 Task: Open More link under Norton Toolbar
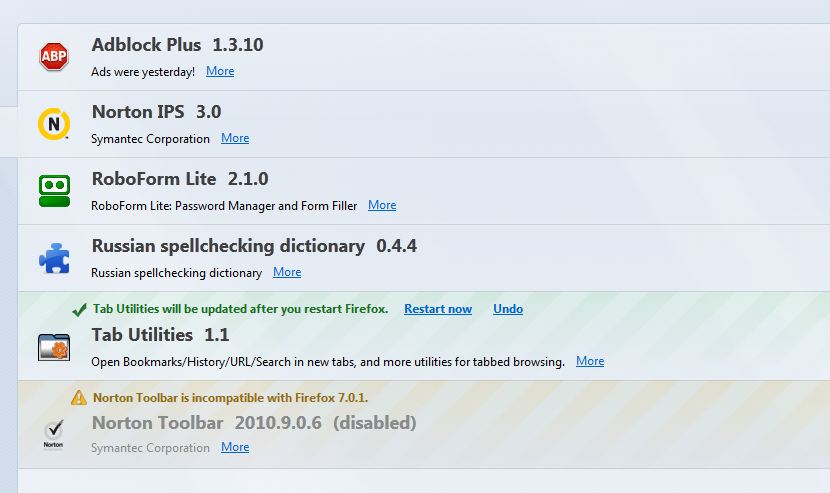[x=235, y=447]
